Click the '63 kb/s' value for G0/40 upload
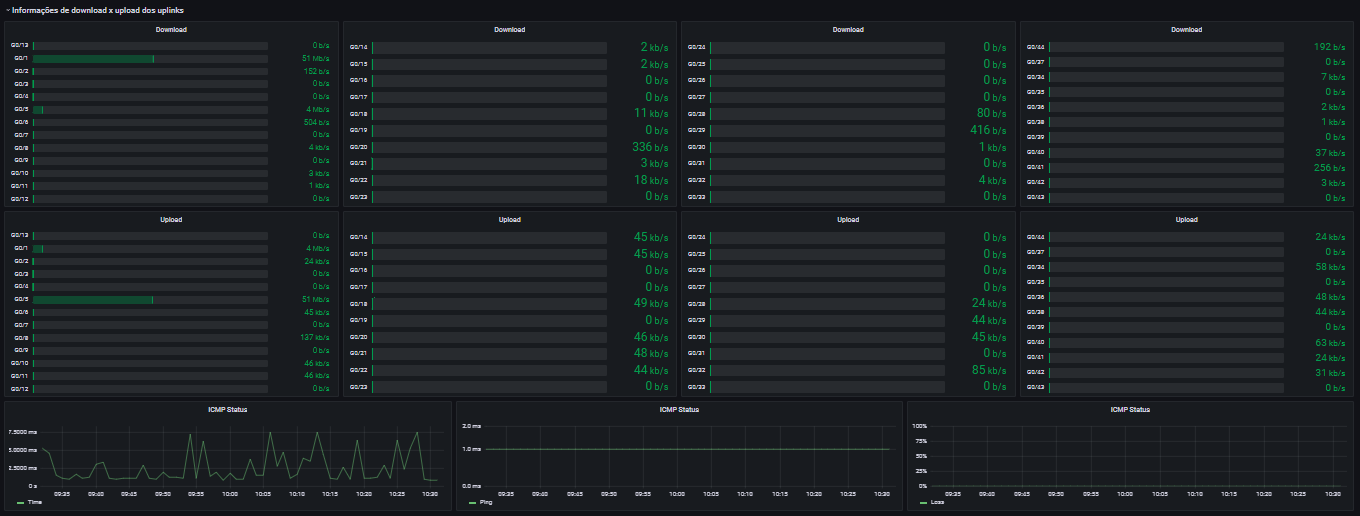 [x=1331, y=342]
